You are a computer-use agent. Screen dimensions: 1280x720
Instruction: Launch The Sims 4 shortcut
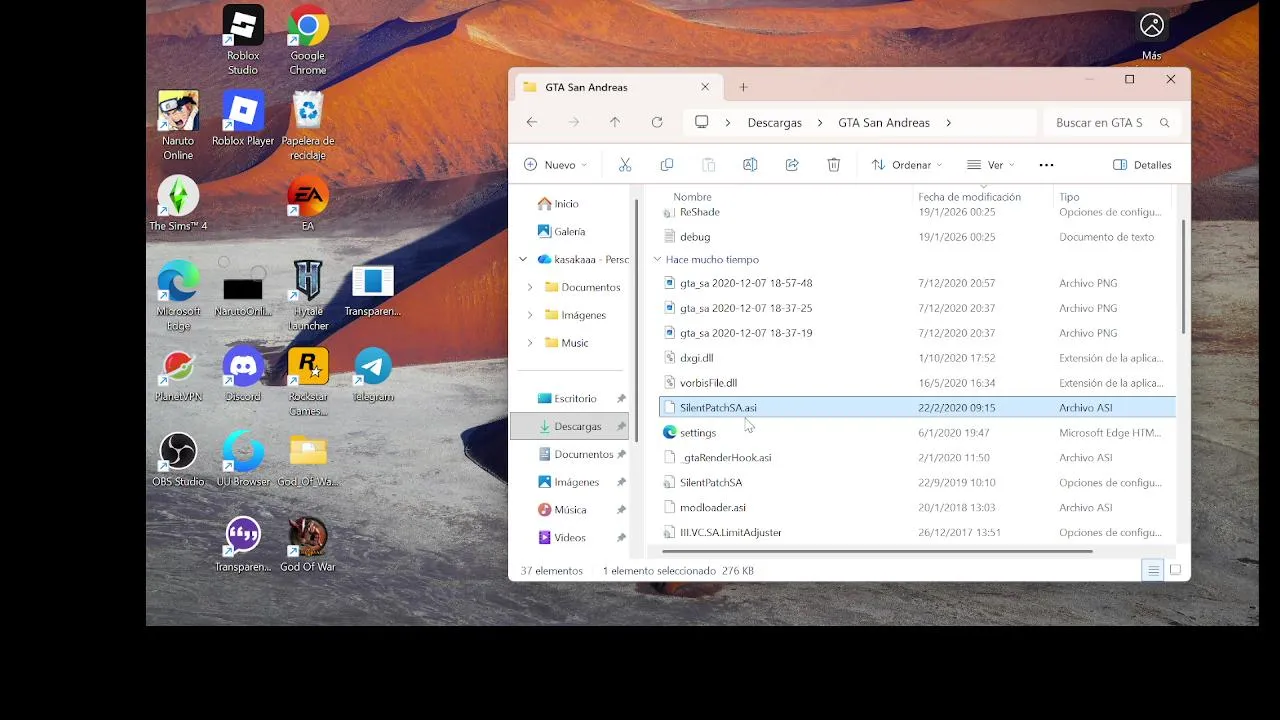coord(178,203)
